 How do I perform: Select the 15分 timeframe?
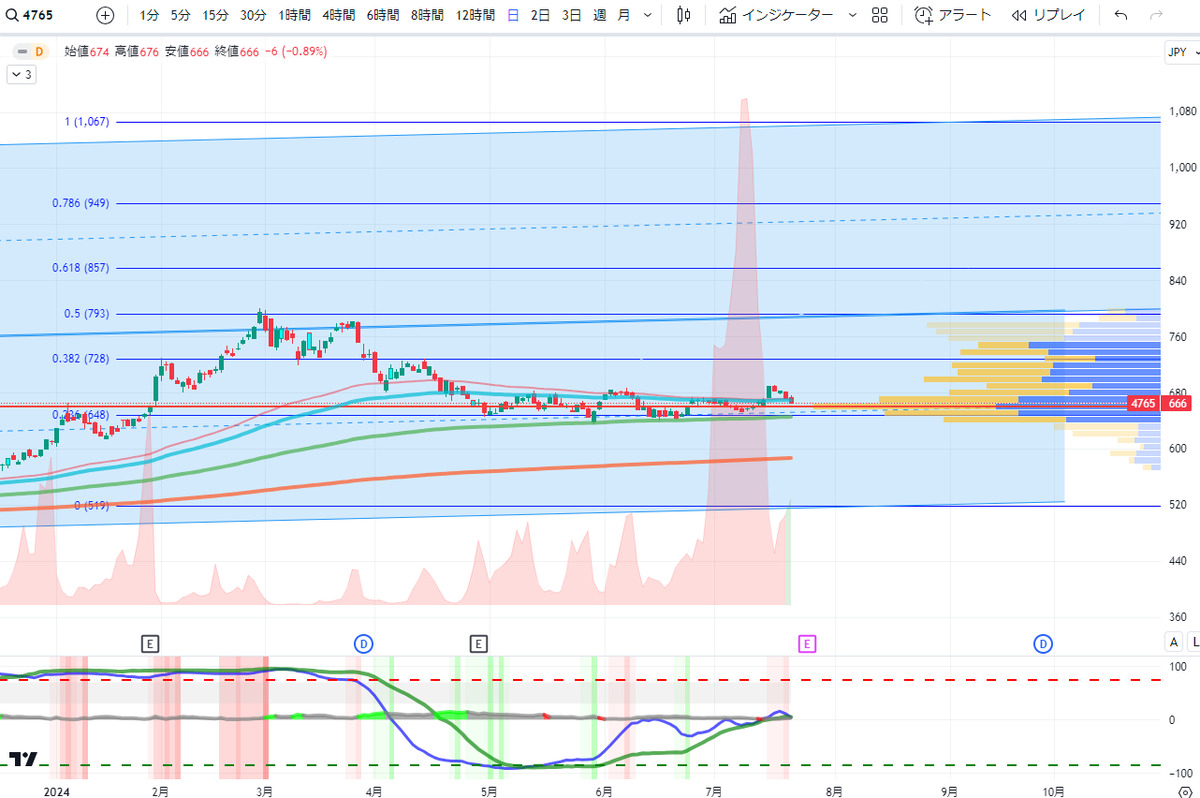[215, 15]
